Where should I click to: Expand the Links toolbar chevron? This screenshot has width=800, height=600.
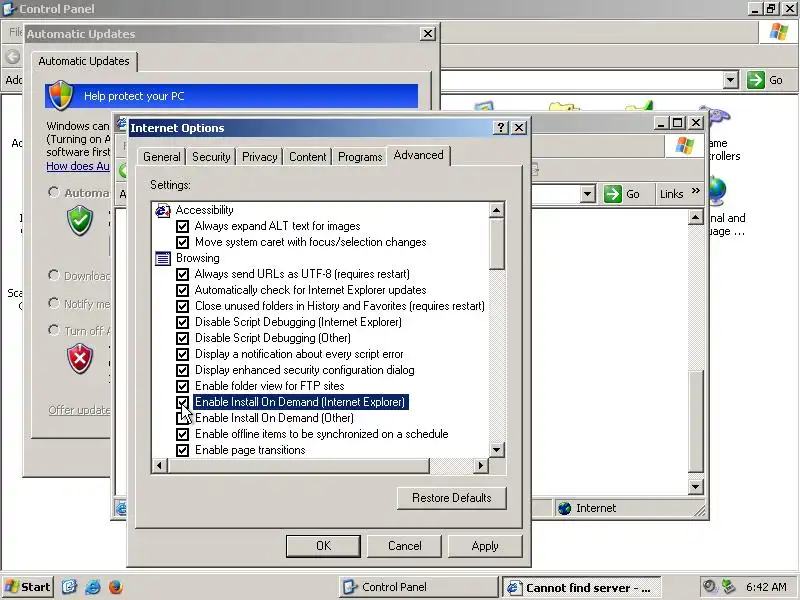point(695,191)
